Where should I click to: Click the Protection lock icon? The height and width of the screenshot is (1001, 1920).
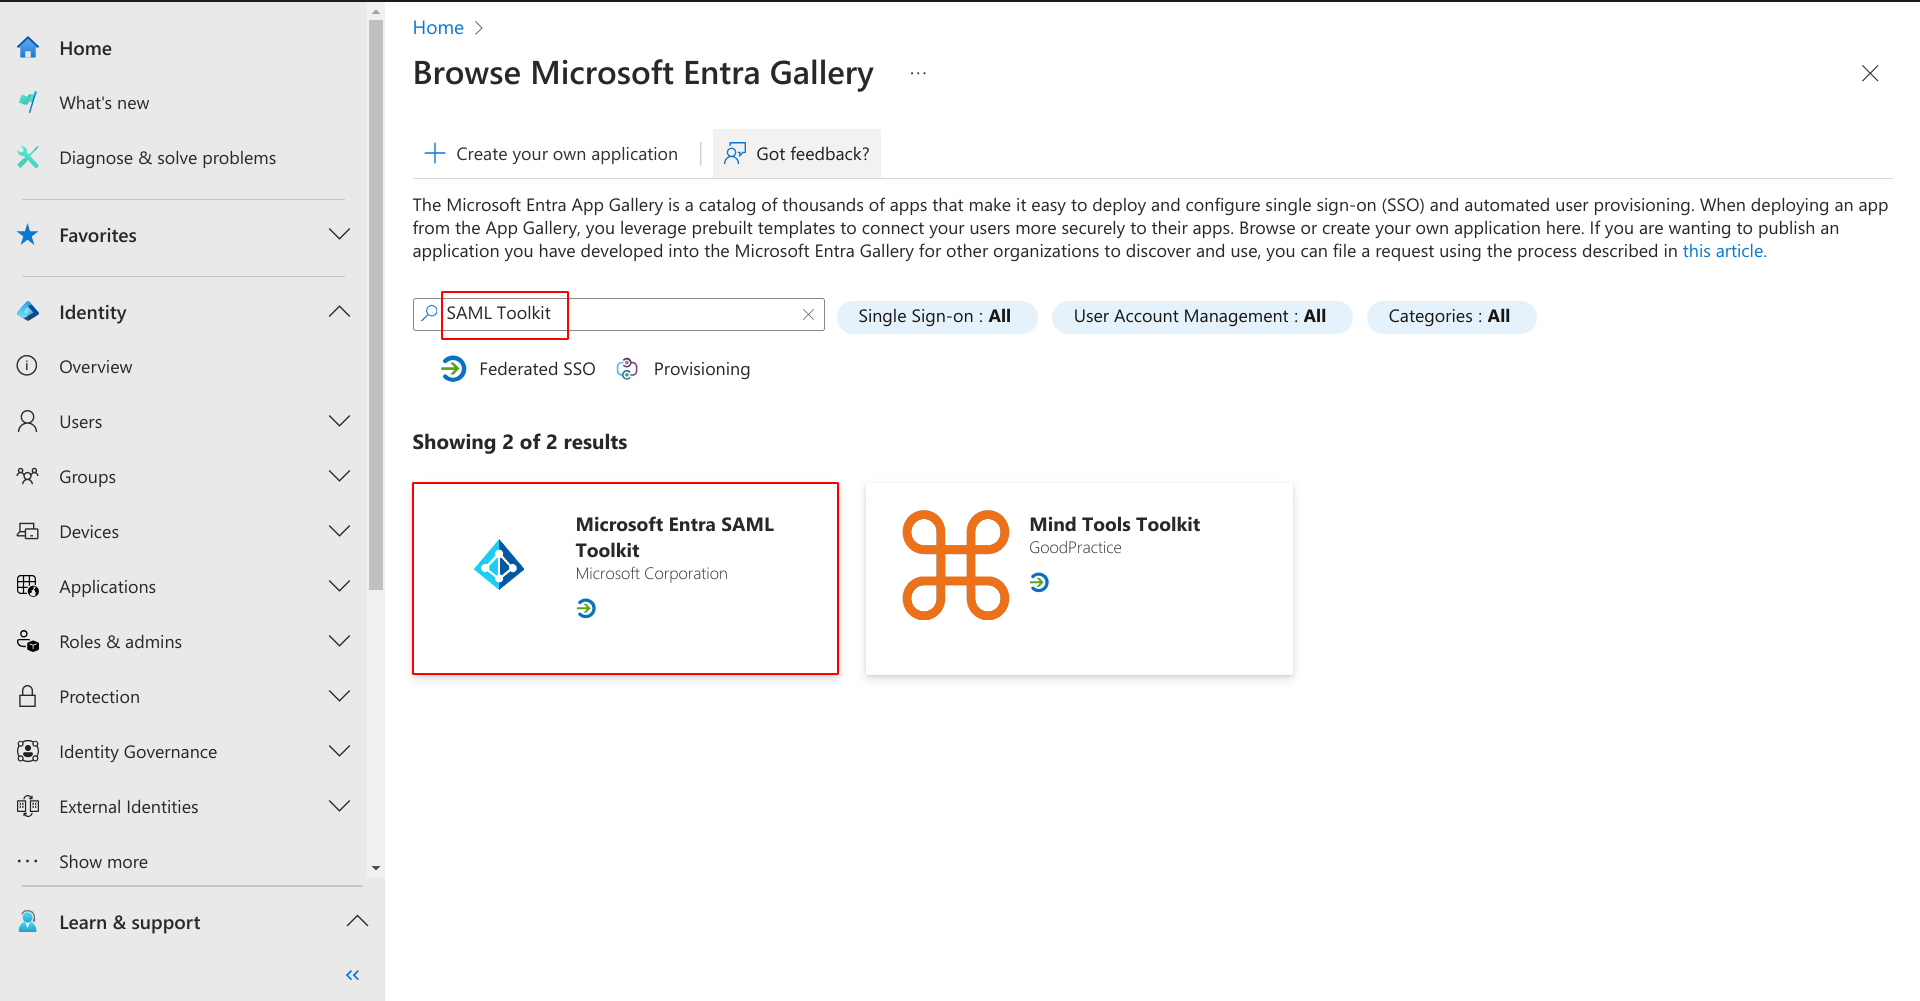(x=28, y=696)
